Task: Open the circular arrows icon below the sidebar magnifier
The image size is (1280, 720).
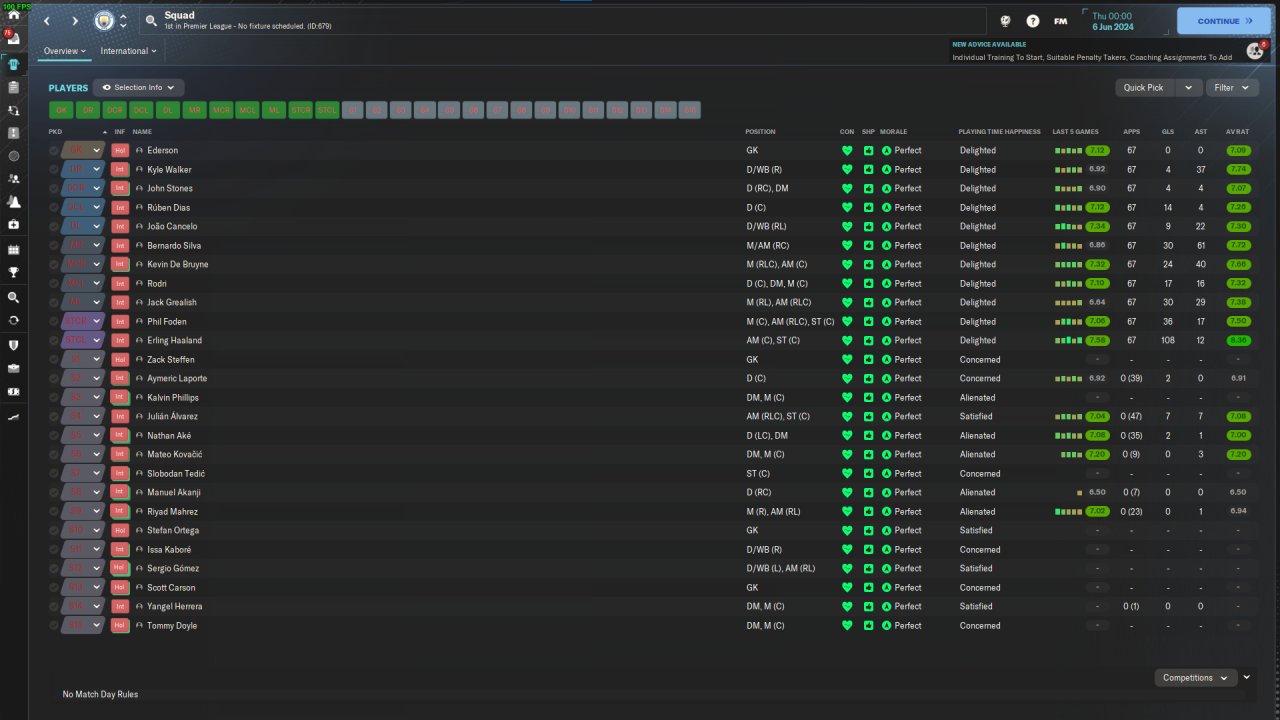Action: (x=14, y=321)
